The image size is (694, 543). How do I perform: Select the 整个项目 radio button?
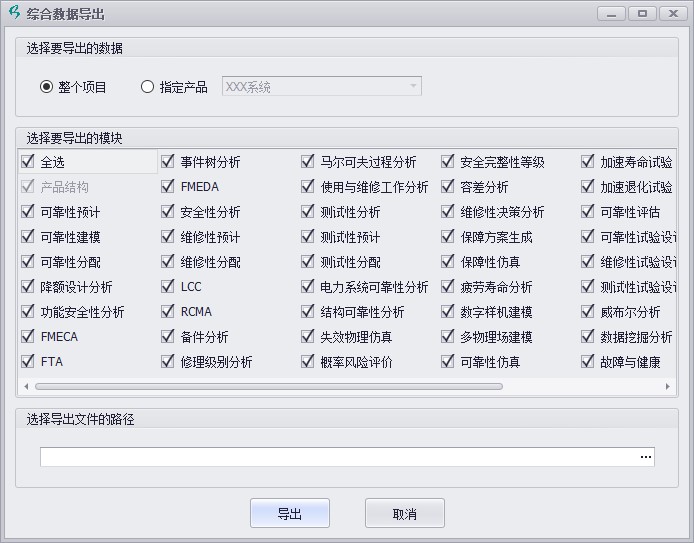[46, 87]
